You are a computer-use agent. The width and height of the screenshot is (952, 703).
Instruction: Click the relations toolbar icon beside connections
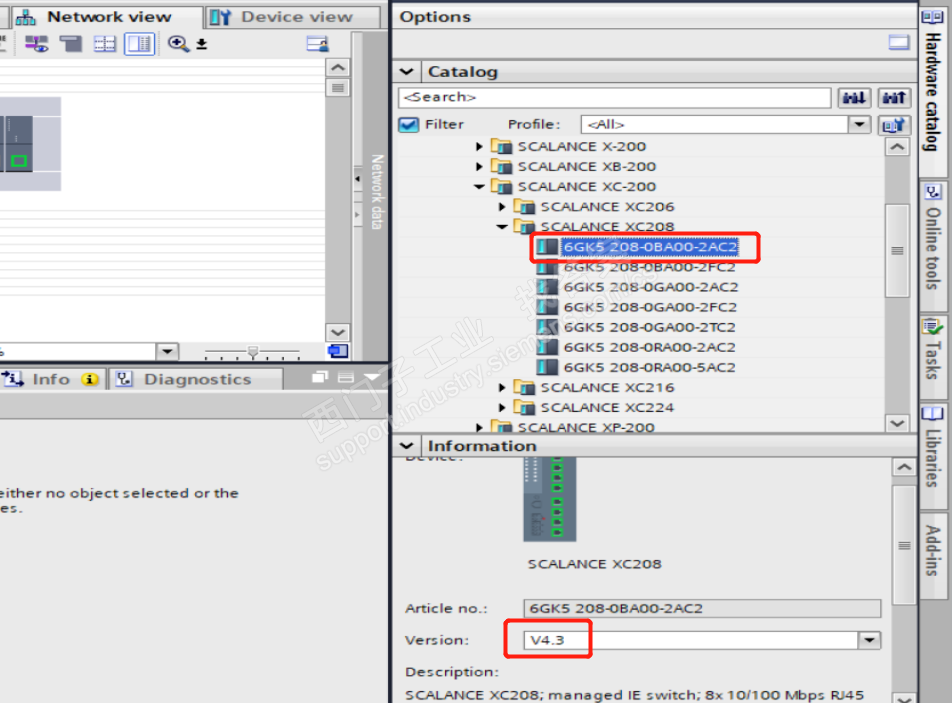(x=71, y=44)
